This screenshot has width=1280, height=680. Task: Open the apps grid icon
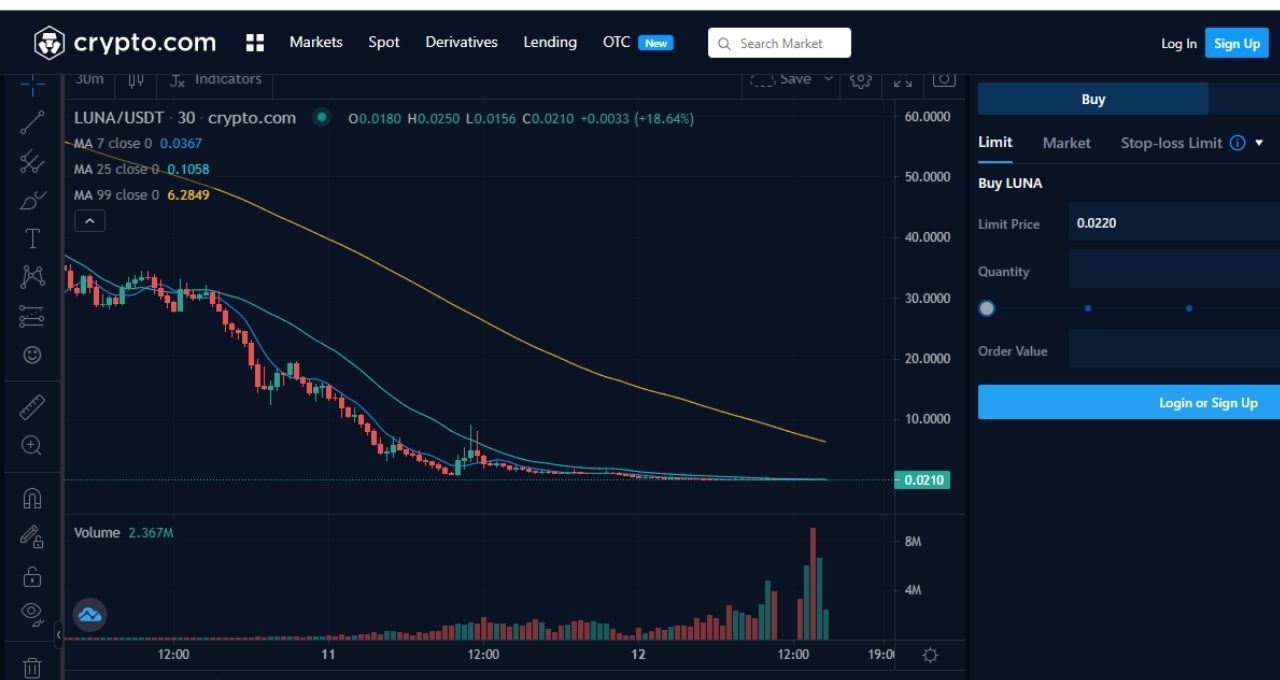coord(255,42)
